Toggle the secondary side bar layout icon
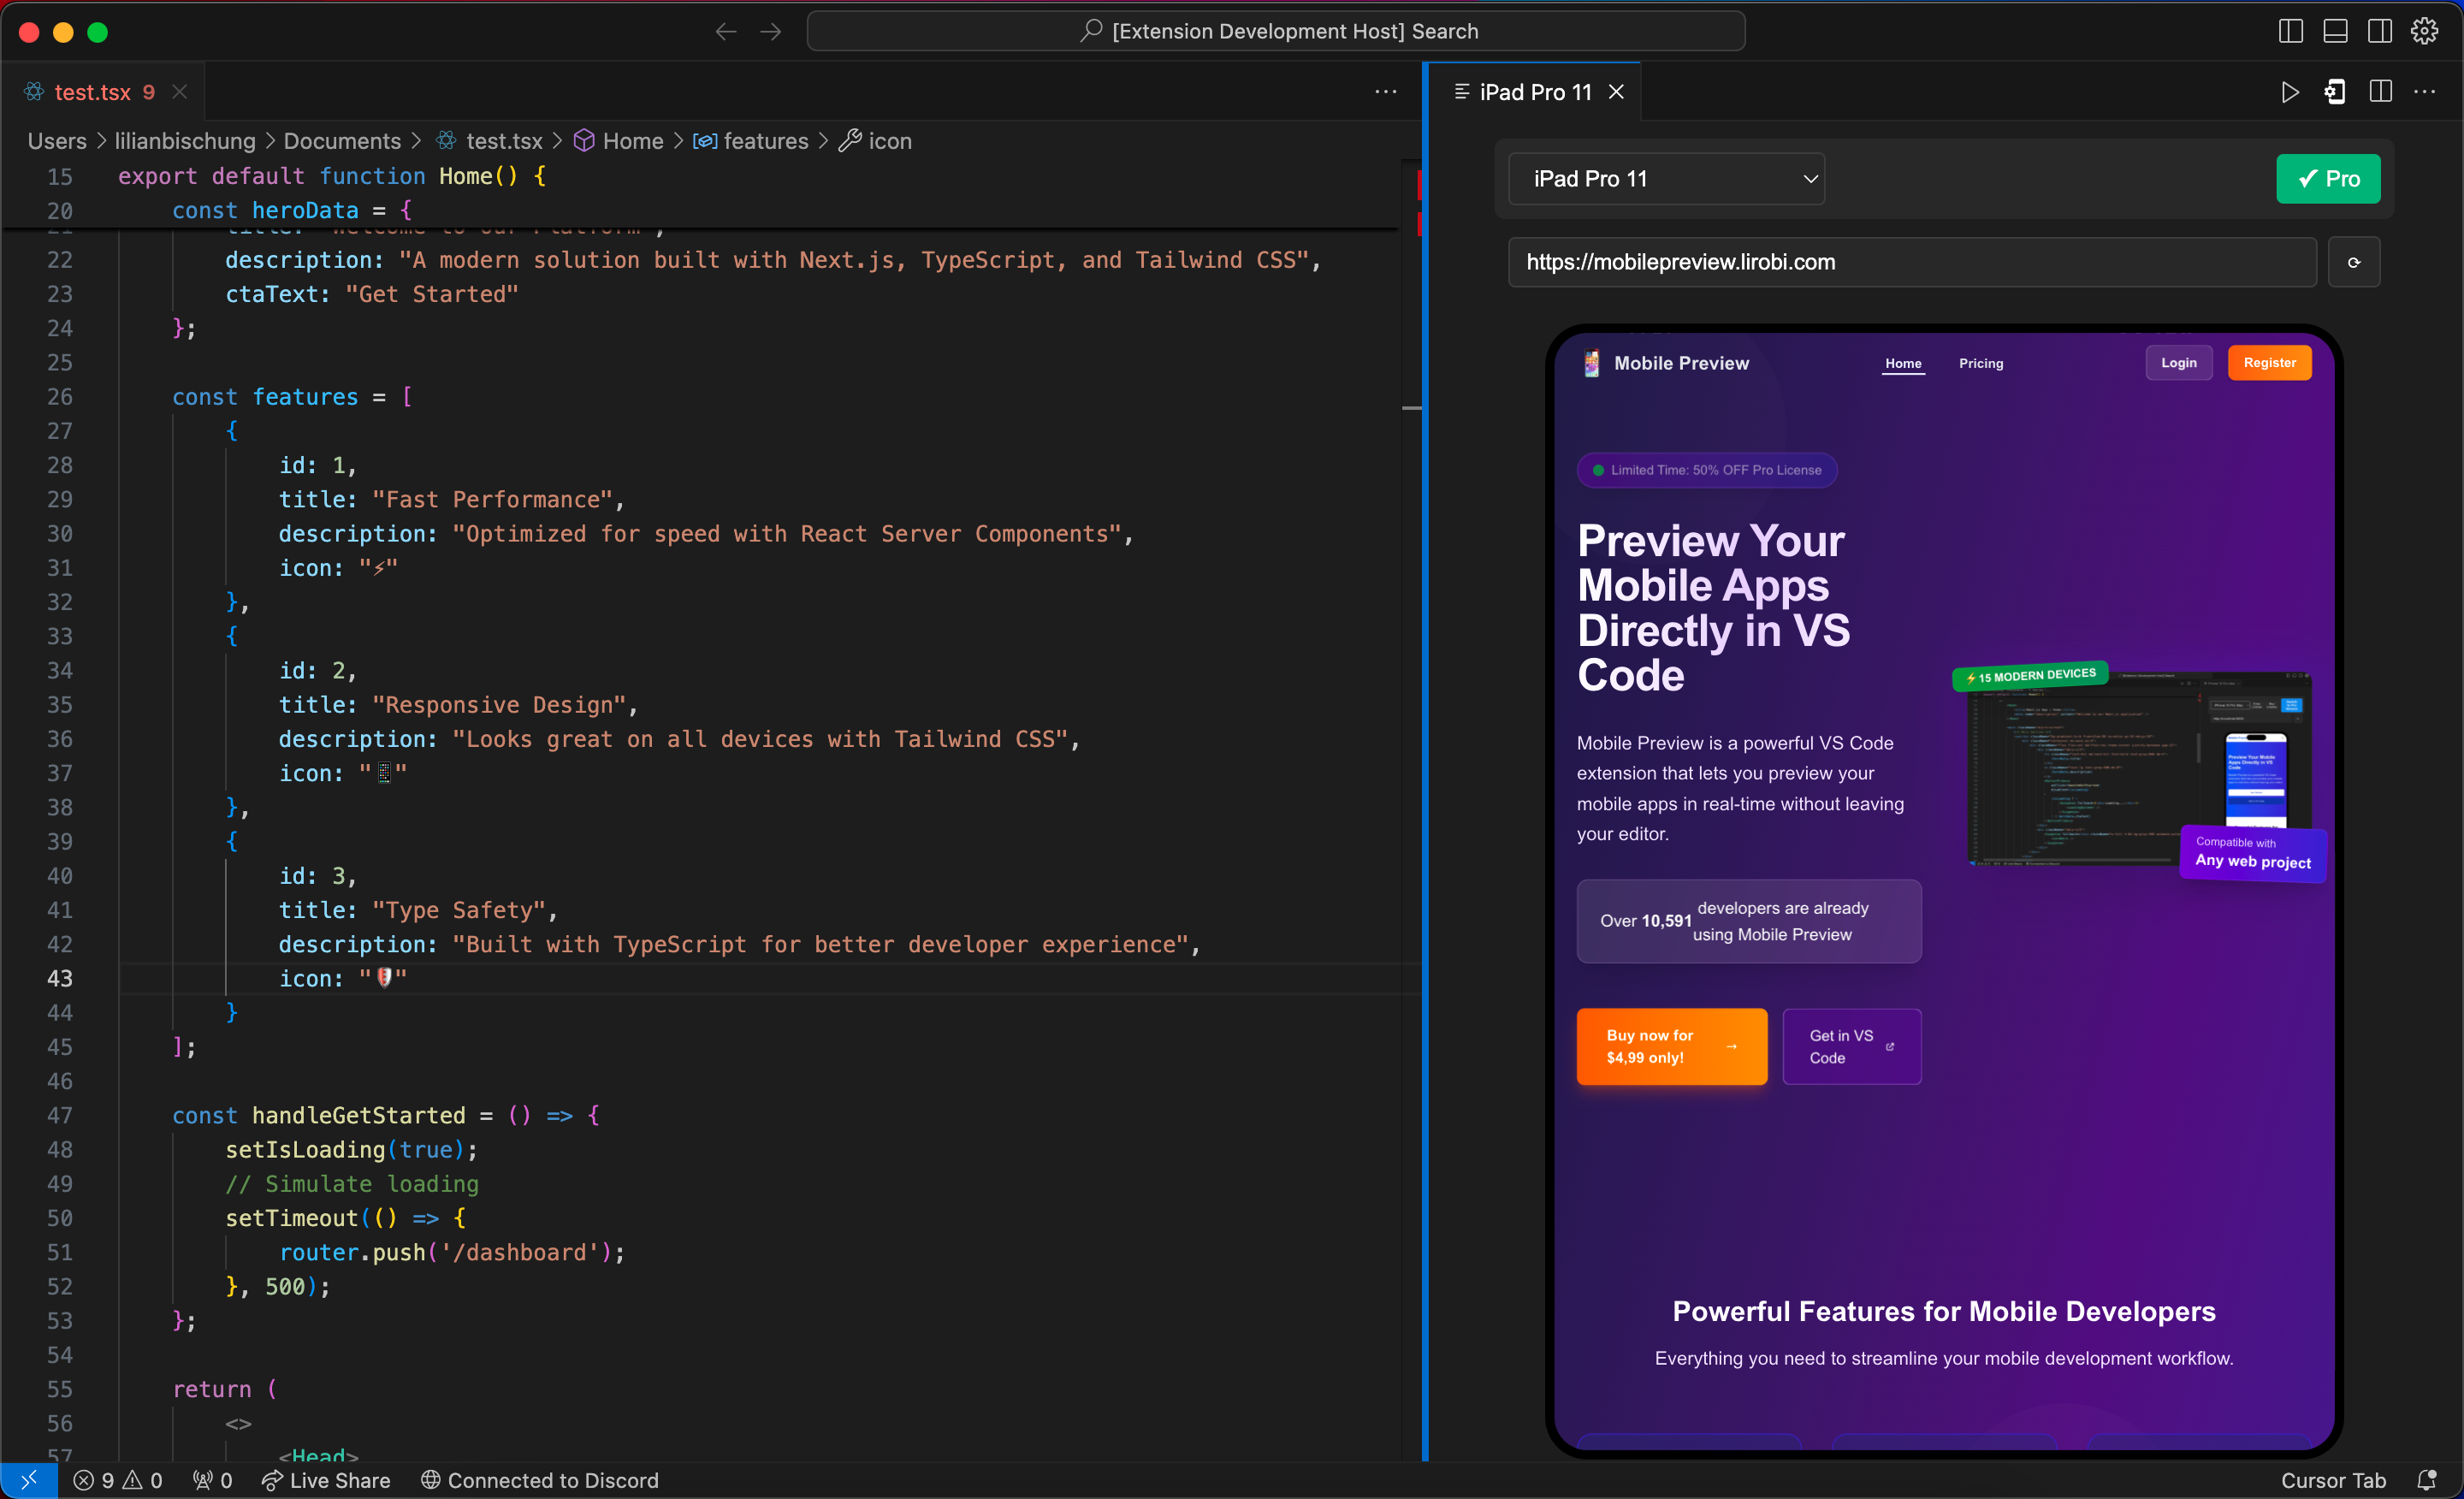The image size is (2464, 1499). point(2380,31)
